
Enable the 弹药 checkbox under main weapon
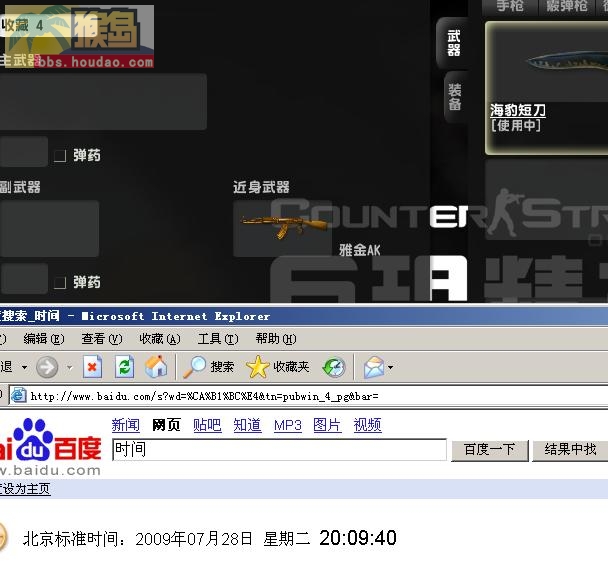click(60, 156)
